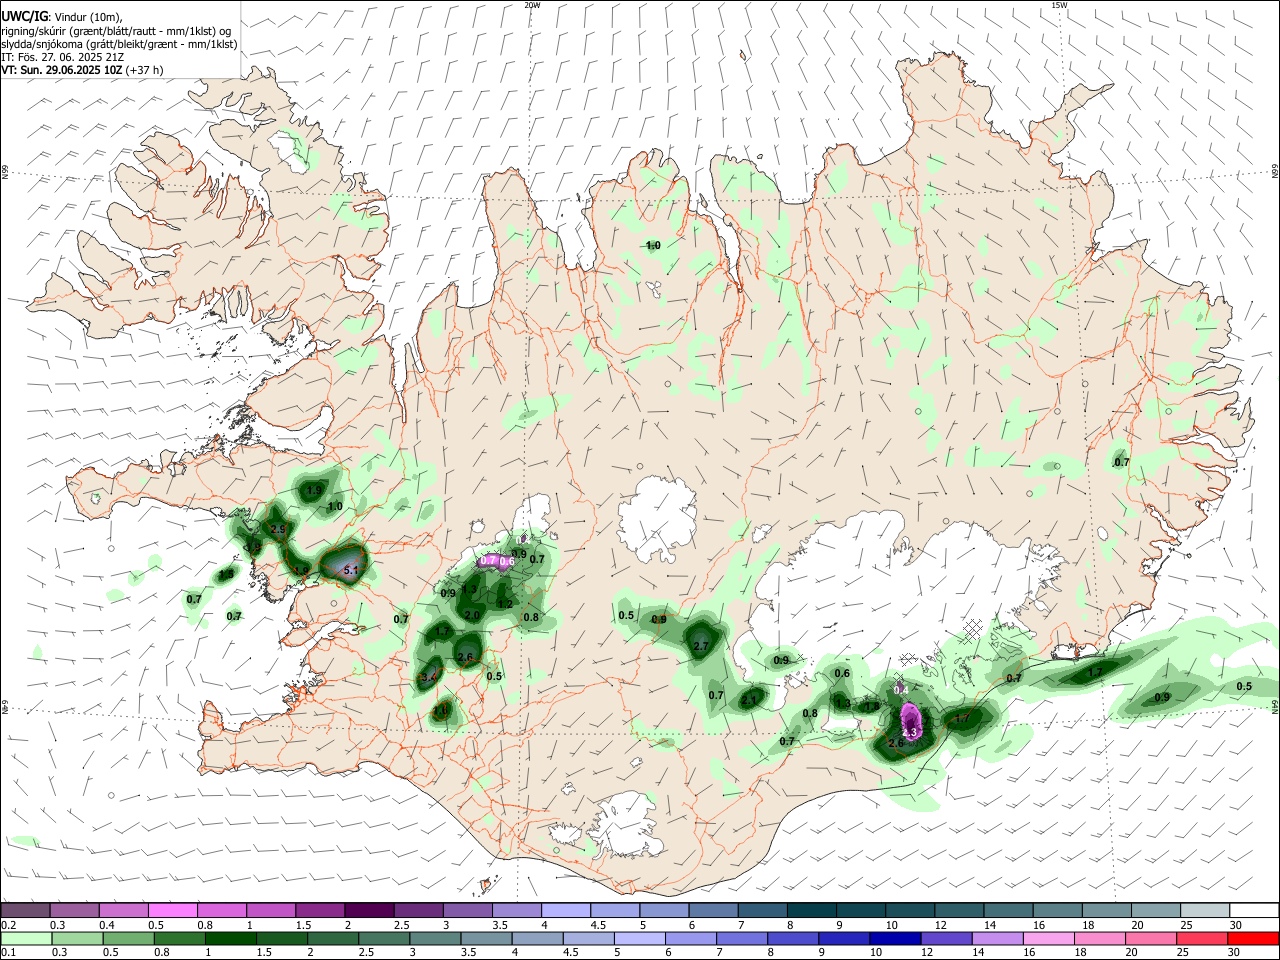The image size is (1280, 960).
Task: Click the '3.4' rainfall value
Action: (429, 677)
